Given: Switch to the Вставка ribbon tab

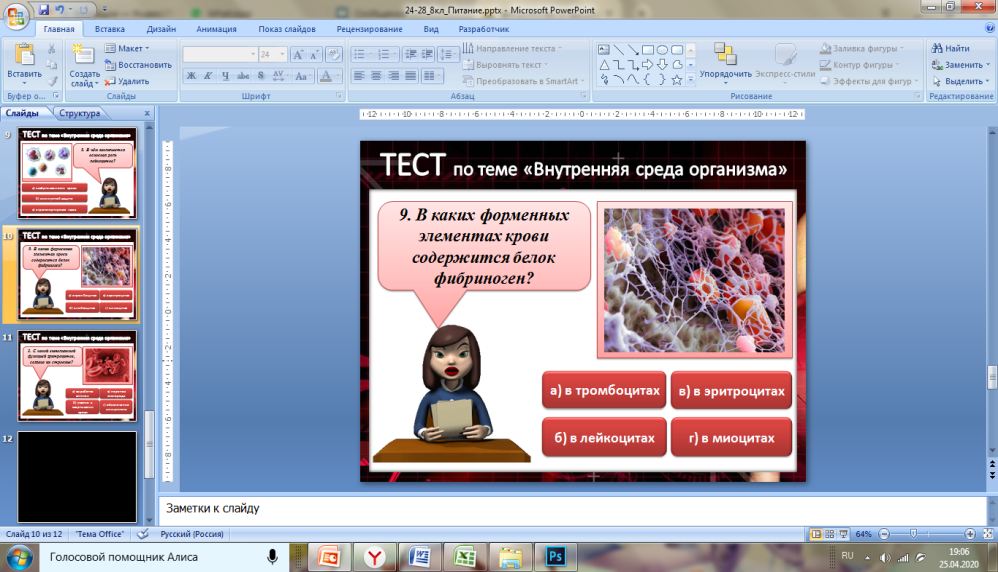Looking at the screenshot, I should [x=110, y=30].
